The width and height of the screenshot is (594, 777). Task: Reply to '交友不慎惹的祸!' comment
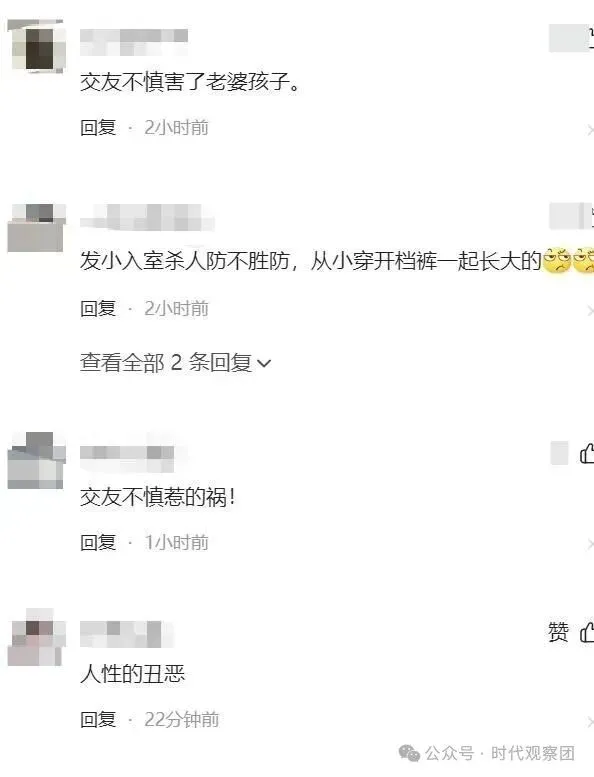click(98, 543)
